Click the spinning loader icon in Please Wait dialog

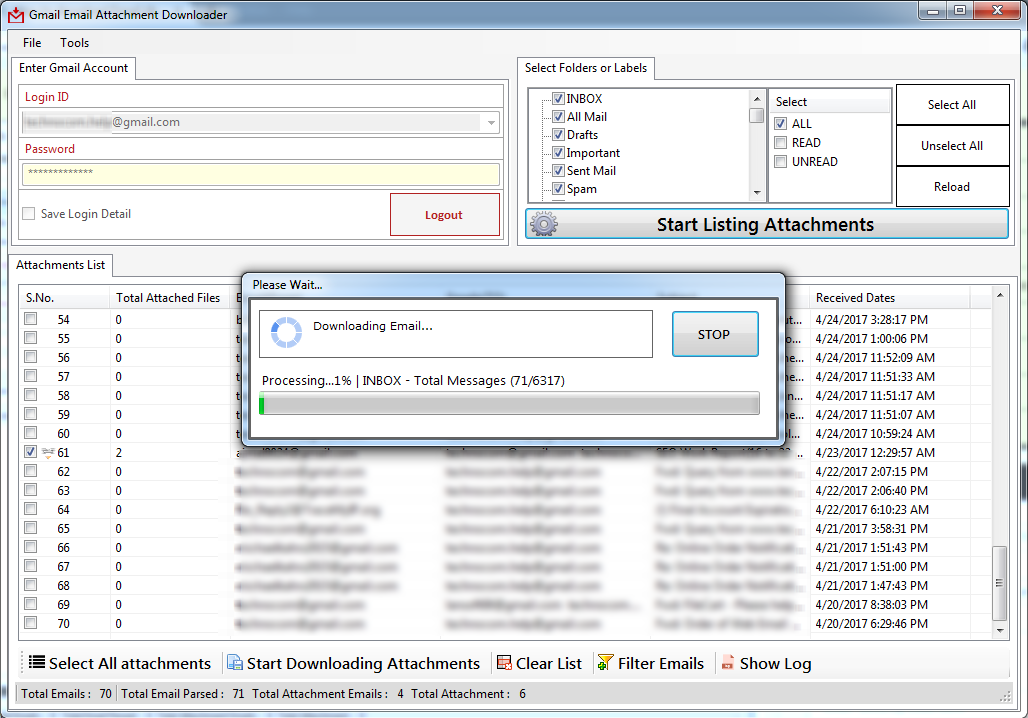287,332
